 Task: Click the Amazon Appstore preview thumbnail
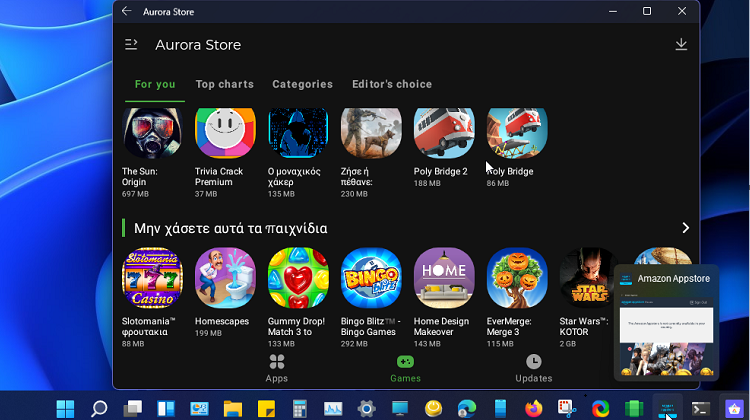tap(666, 333)
